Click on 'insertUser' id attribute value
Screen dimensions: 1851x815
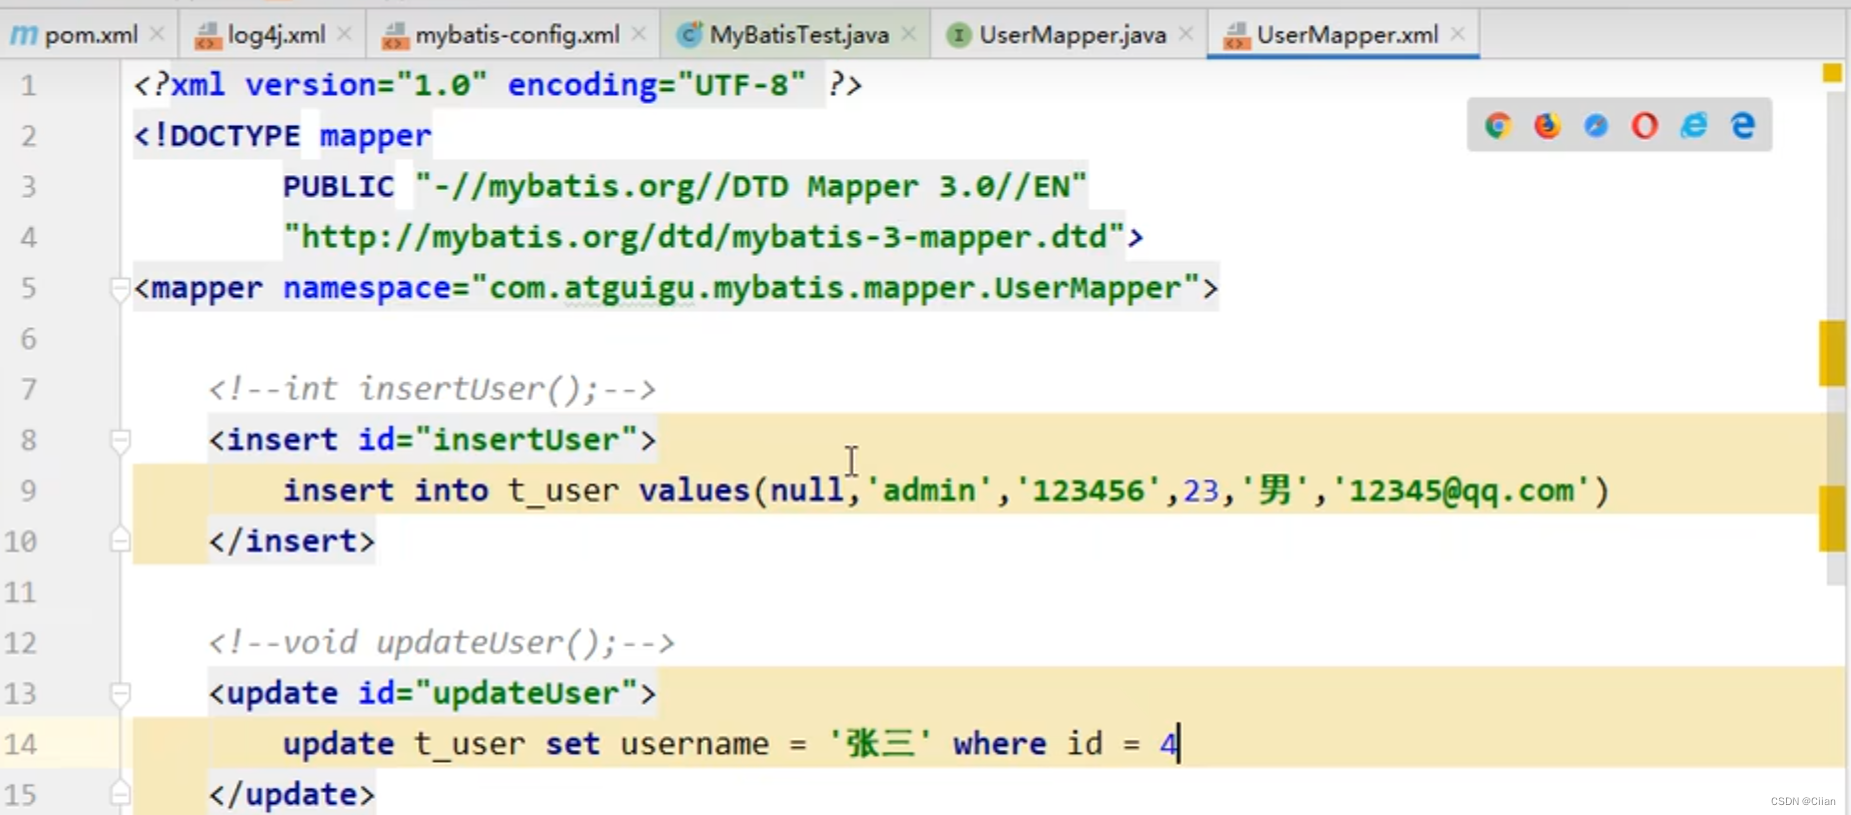[525, 440]
